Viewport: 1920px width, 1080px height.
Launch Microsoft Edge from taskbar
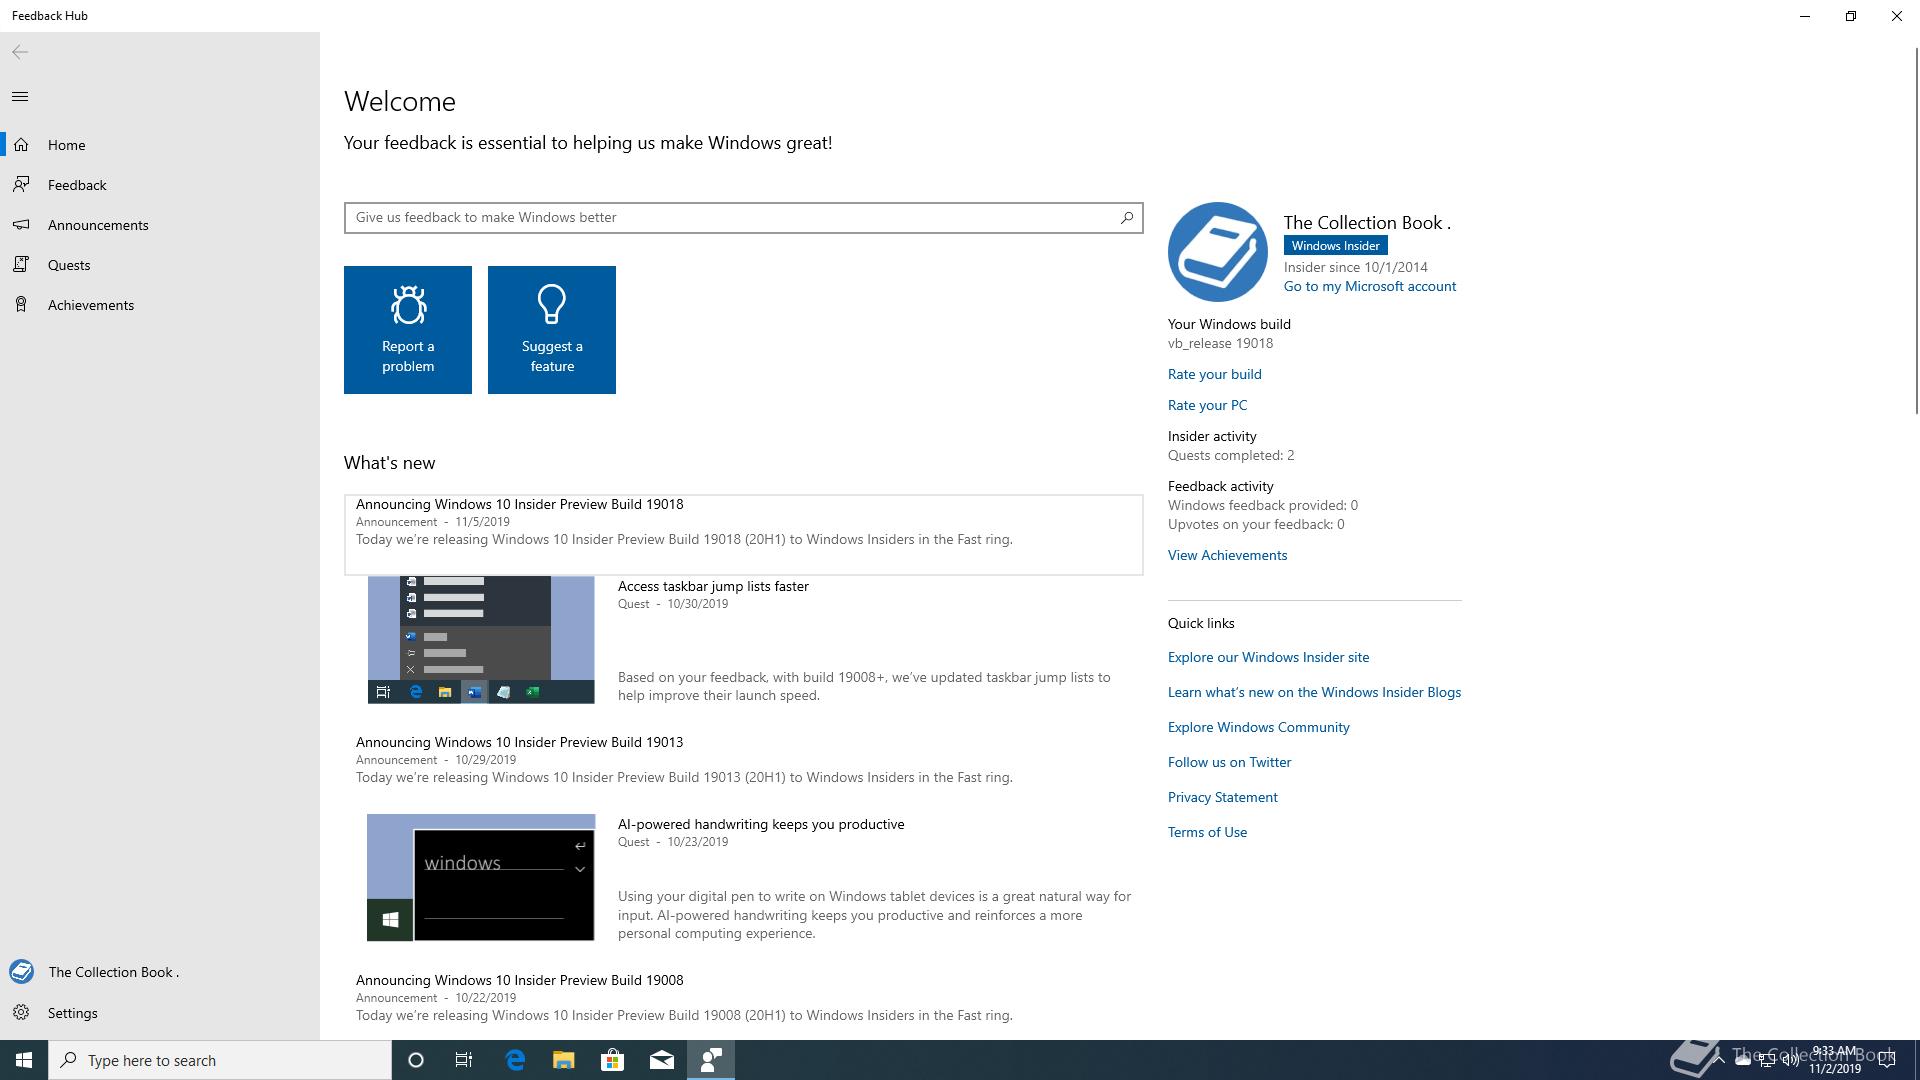(515, 1060)
